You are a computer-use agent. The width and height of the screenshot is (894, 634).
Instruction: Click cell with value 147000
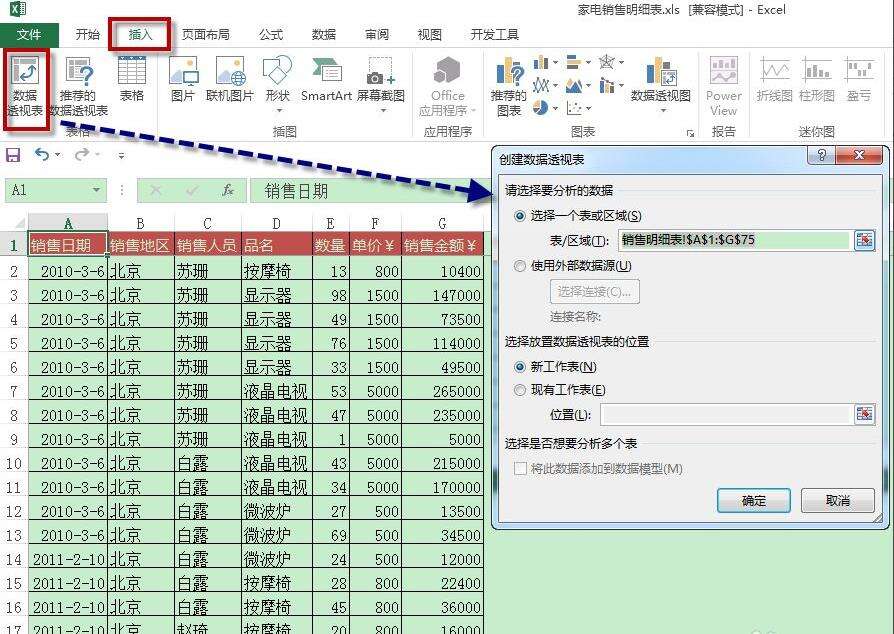(442, 295)
